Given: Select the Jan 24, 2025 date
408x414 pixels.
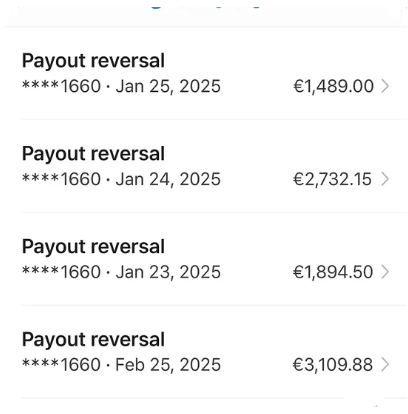Looking at the screenshot, I should click(168, 179).
